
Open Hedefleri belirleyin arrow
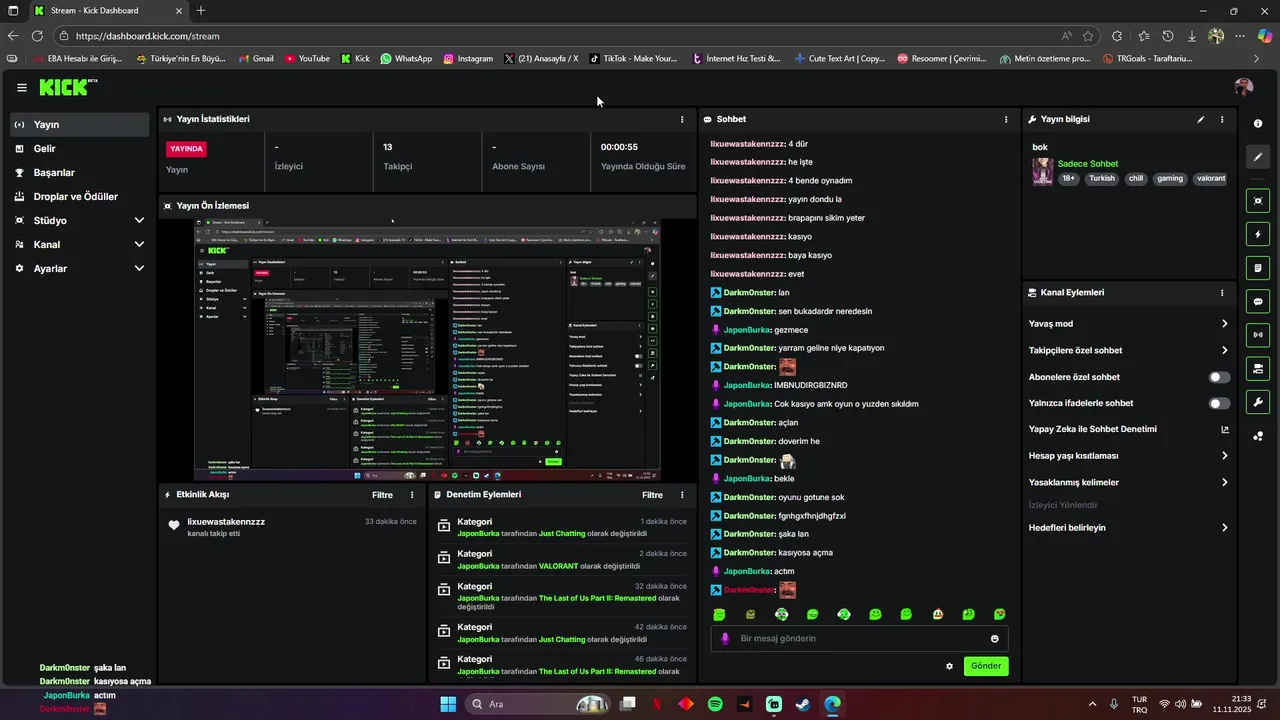(x=1225, y=528)
